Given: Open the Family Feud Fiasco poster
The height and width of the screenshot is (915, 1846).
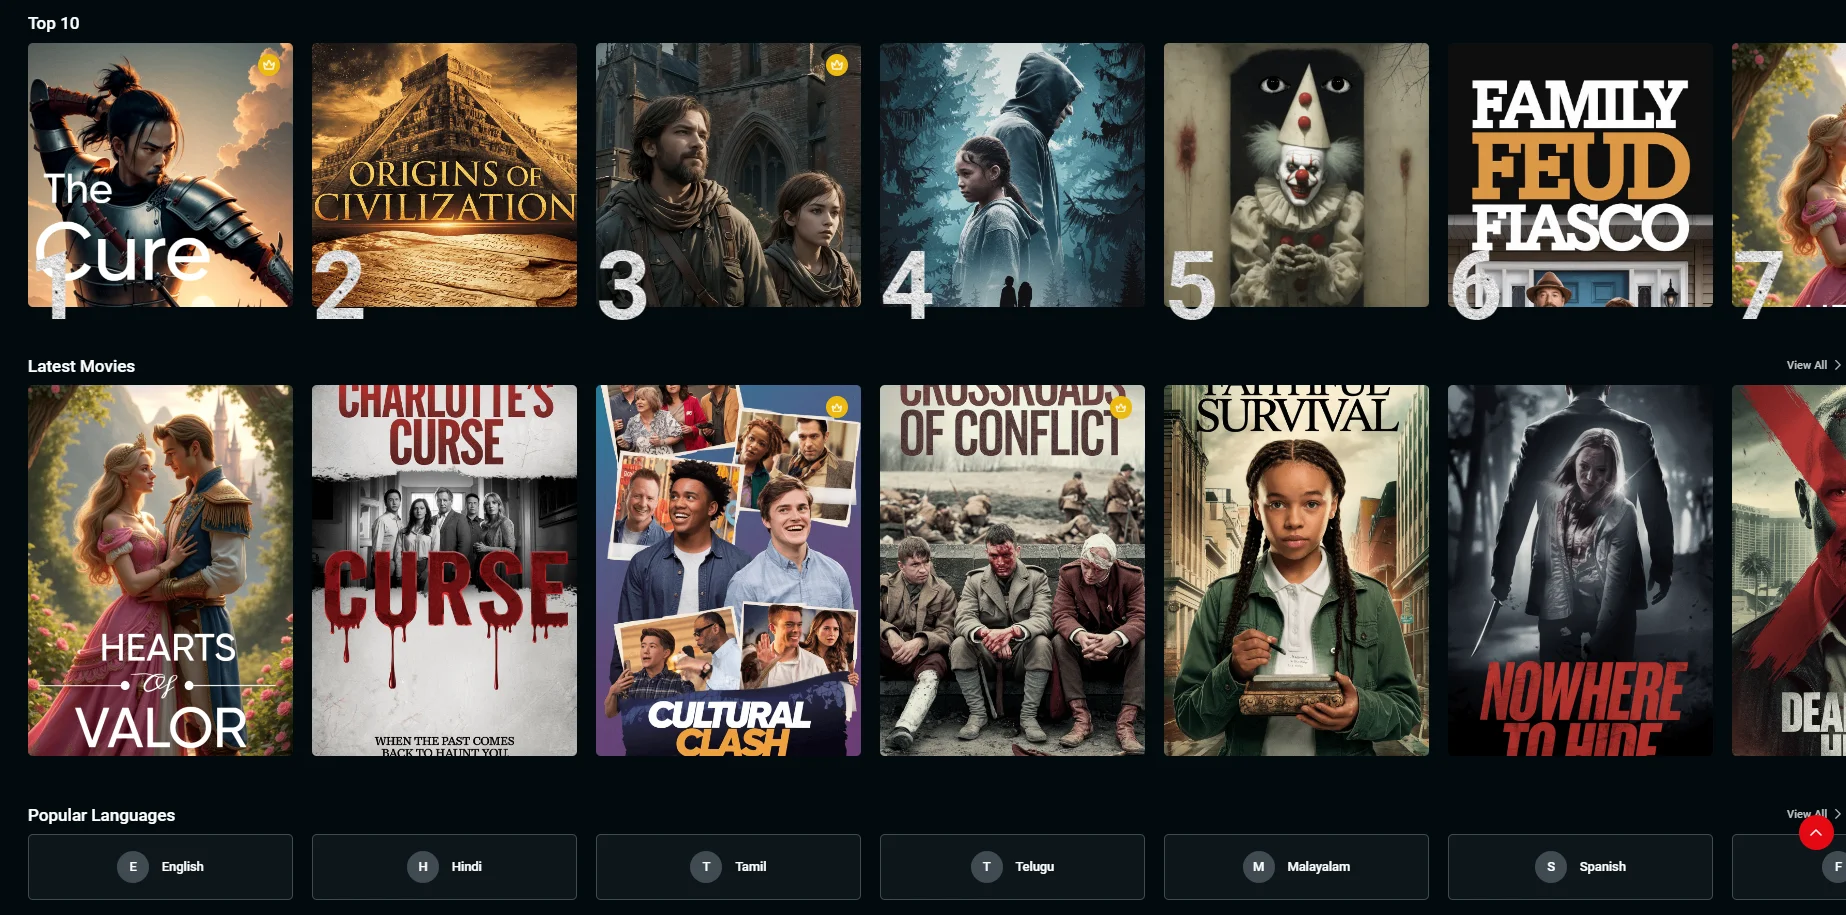Looking at the screenshot, I should [x=1580, y=175].
